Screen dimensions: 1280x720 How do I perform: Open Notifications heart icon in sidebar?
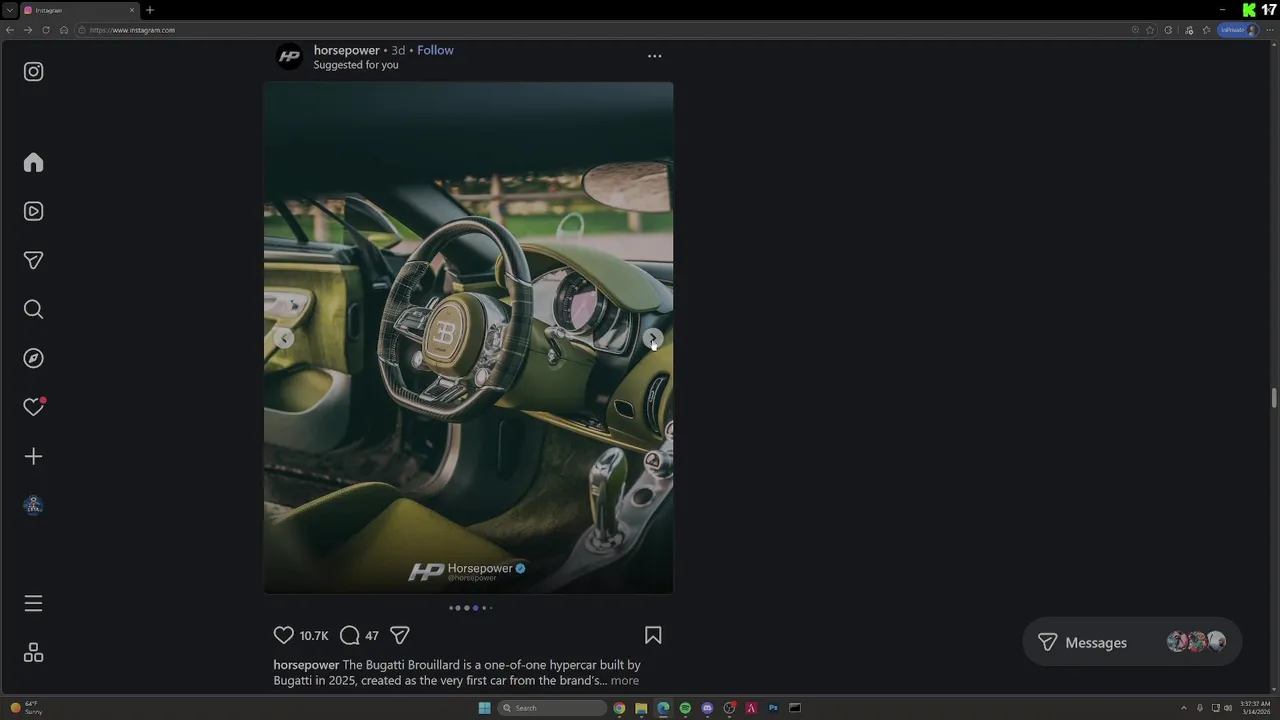[33, 407]
